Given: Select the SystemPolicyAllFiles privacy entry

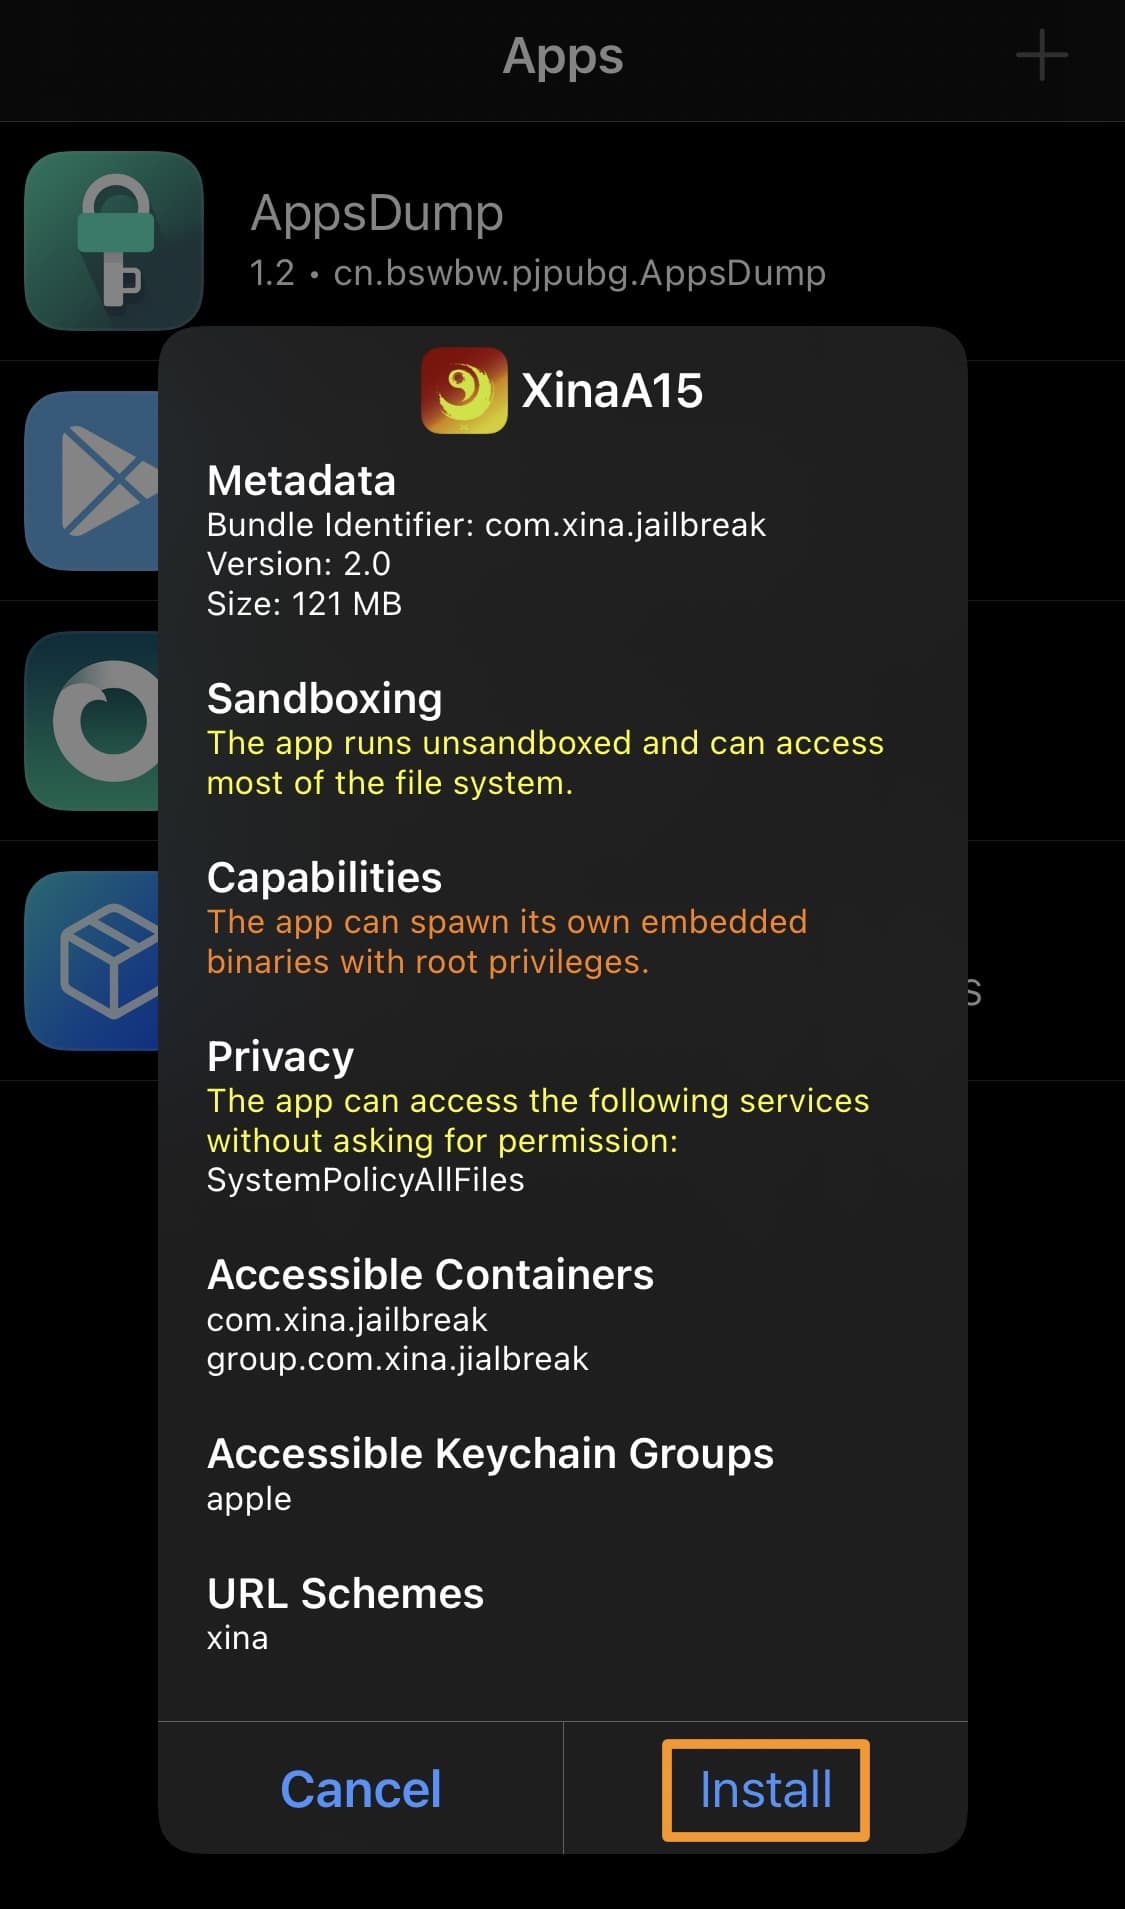Looking at the screenshot, I should 365,1180.
